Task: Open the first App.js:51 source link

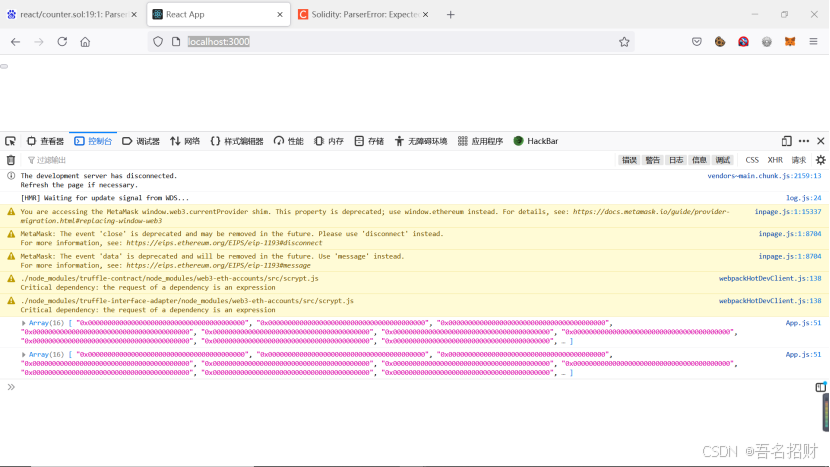Action: 803,323
